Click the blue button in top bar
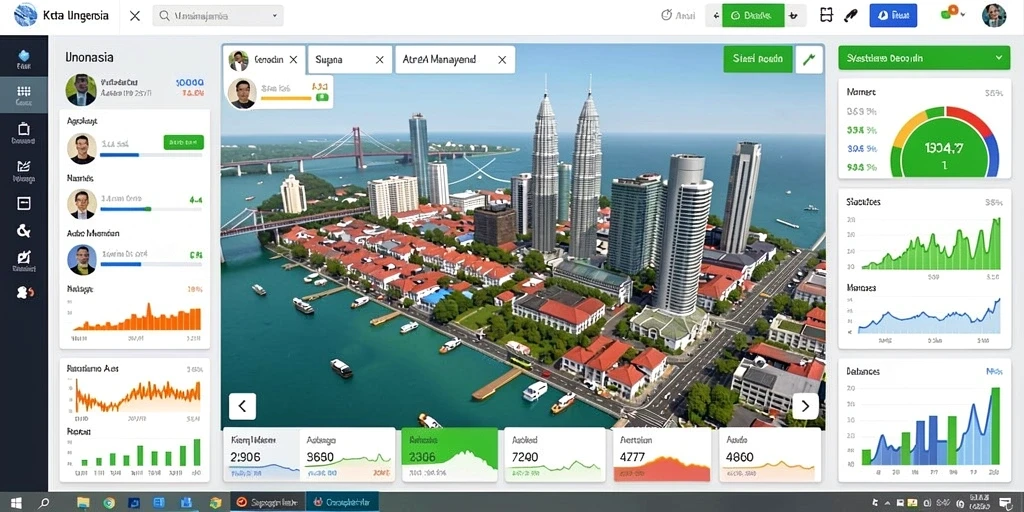The image size is (1024, 512). point(893,15)
